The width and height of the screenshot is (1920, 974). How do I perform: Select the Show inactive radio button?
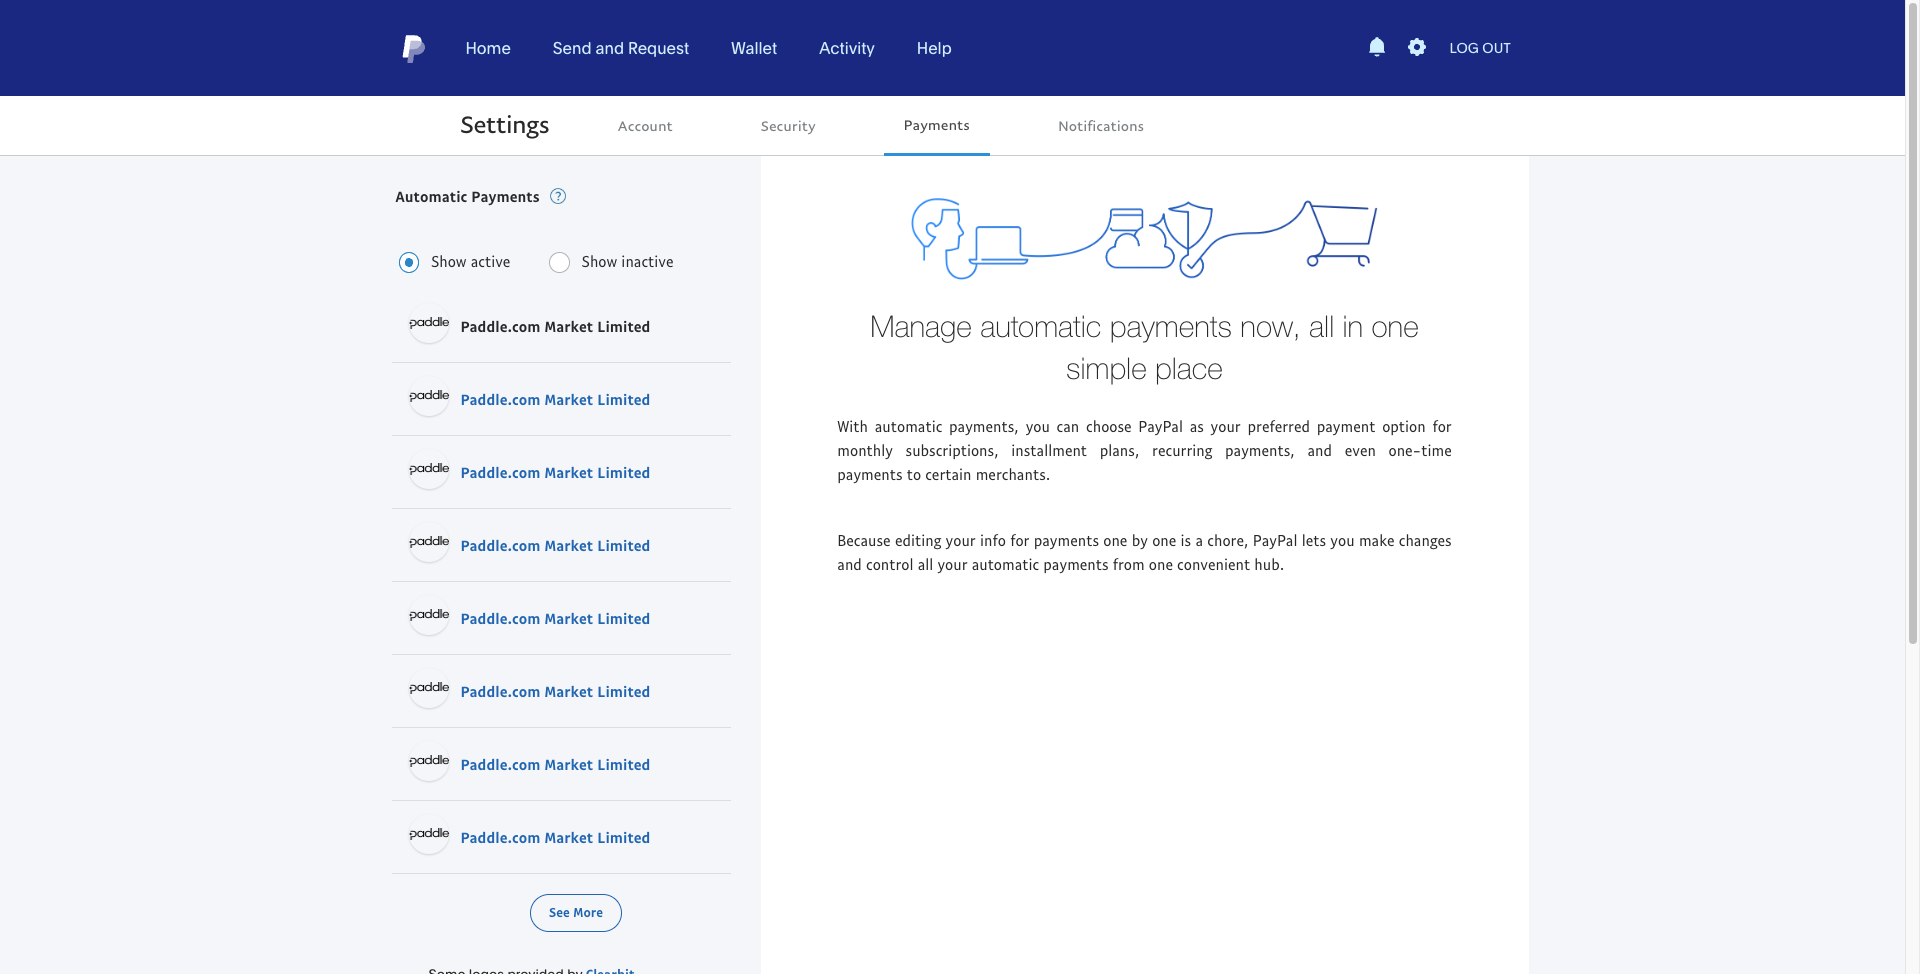coord(559,262)
